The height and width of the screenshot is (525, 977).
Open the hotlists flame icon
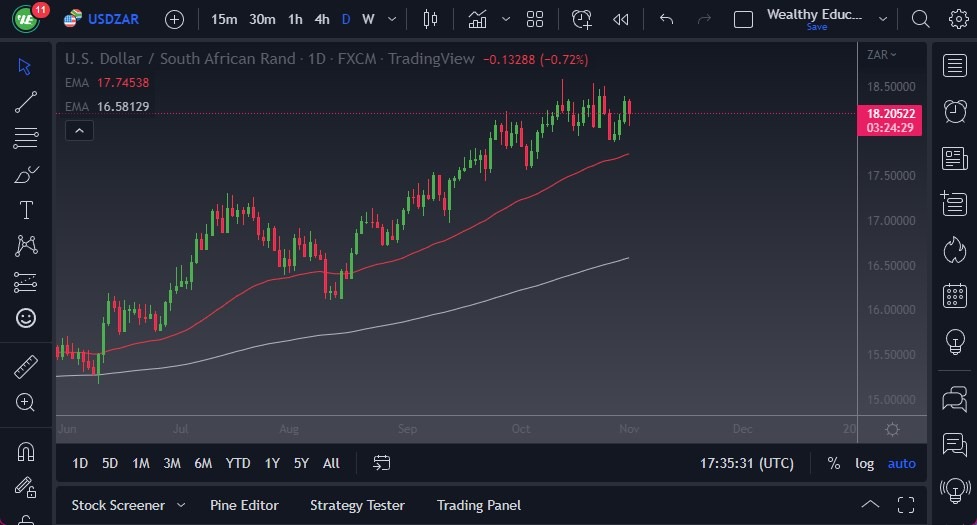click(955, 250)
